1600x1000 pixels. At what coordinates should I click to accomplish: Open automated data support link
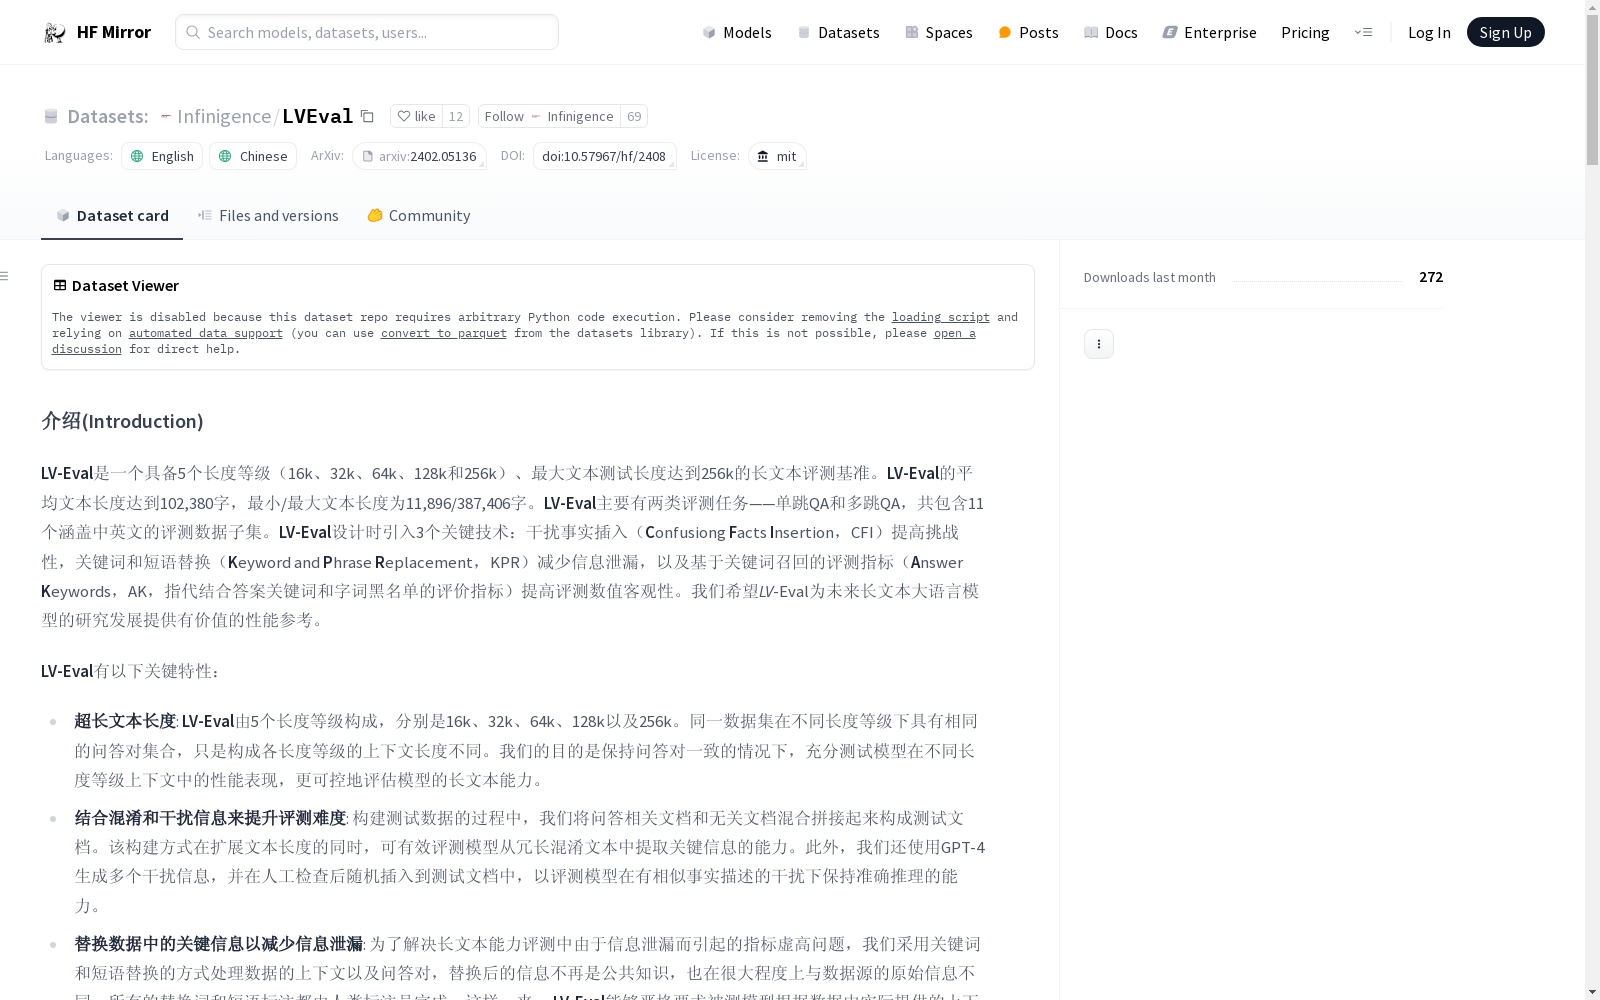tap(206, 333)
